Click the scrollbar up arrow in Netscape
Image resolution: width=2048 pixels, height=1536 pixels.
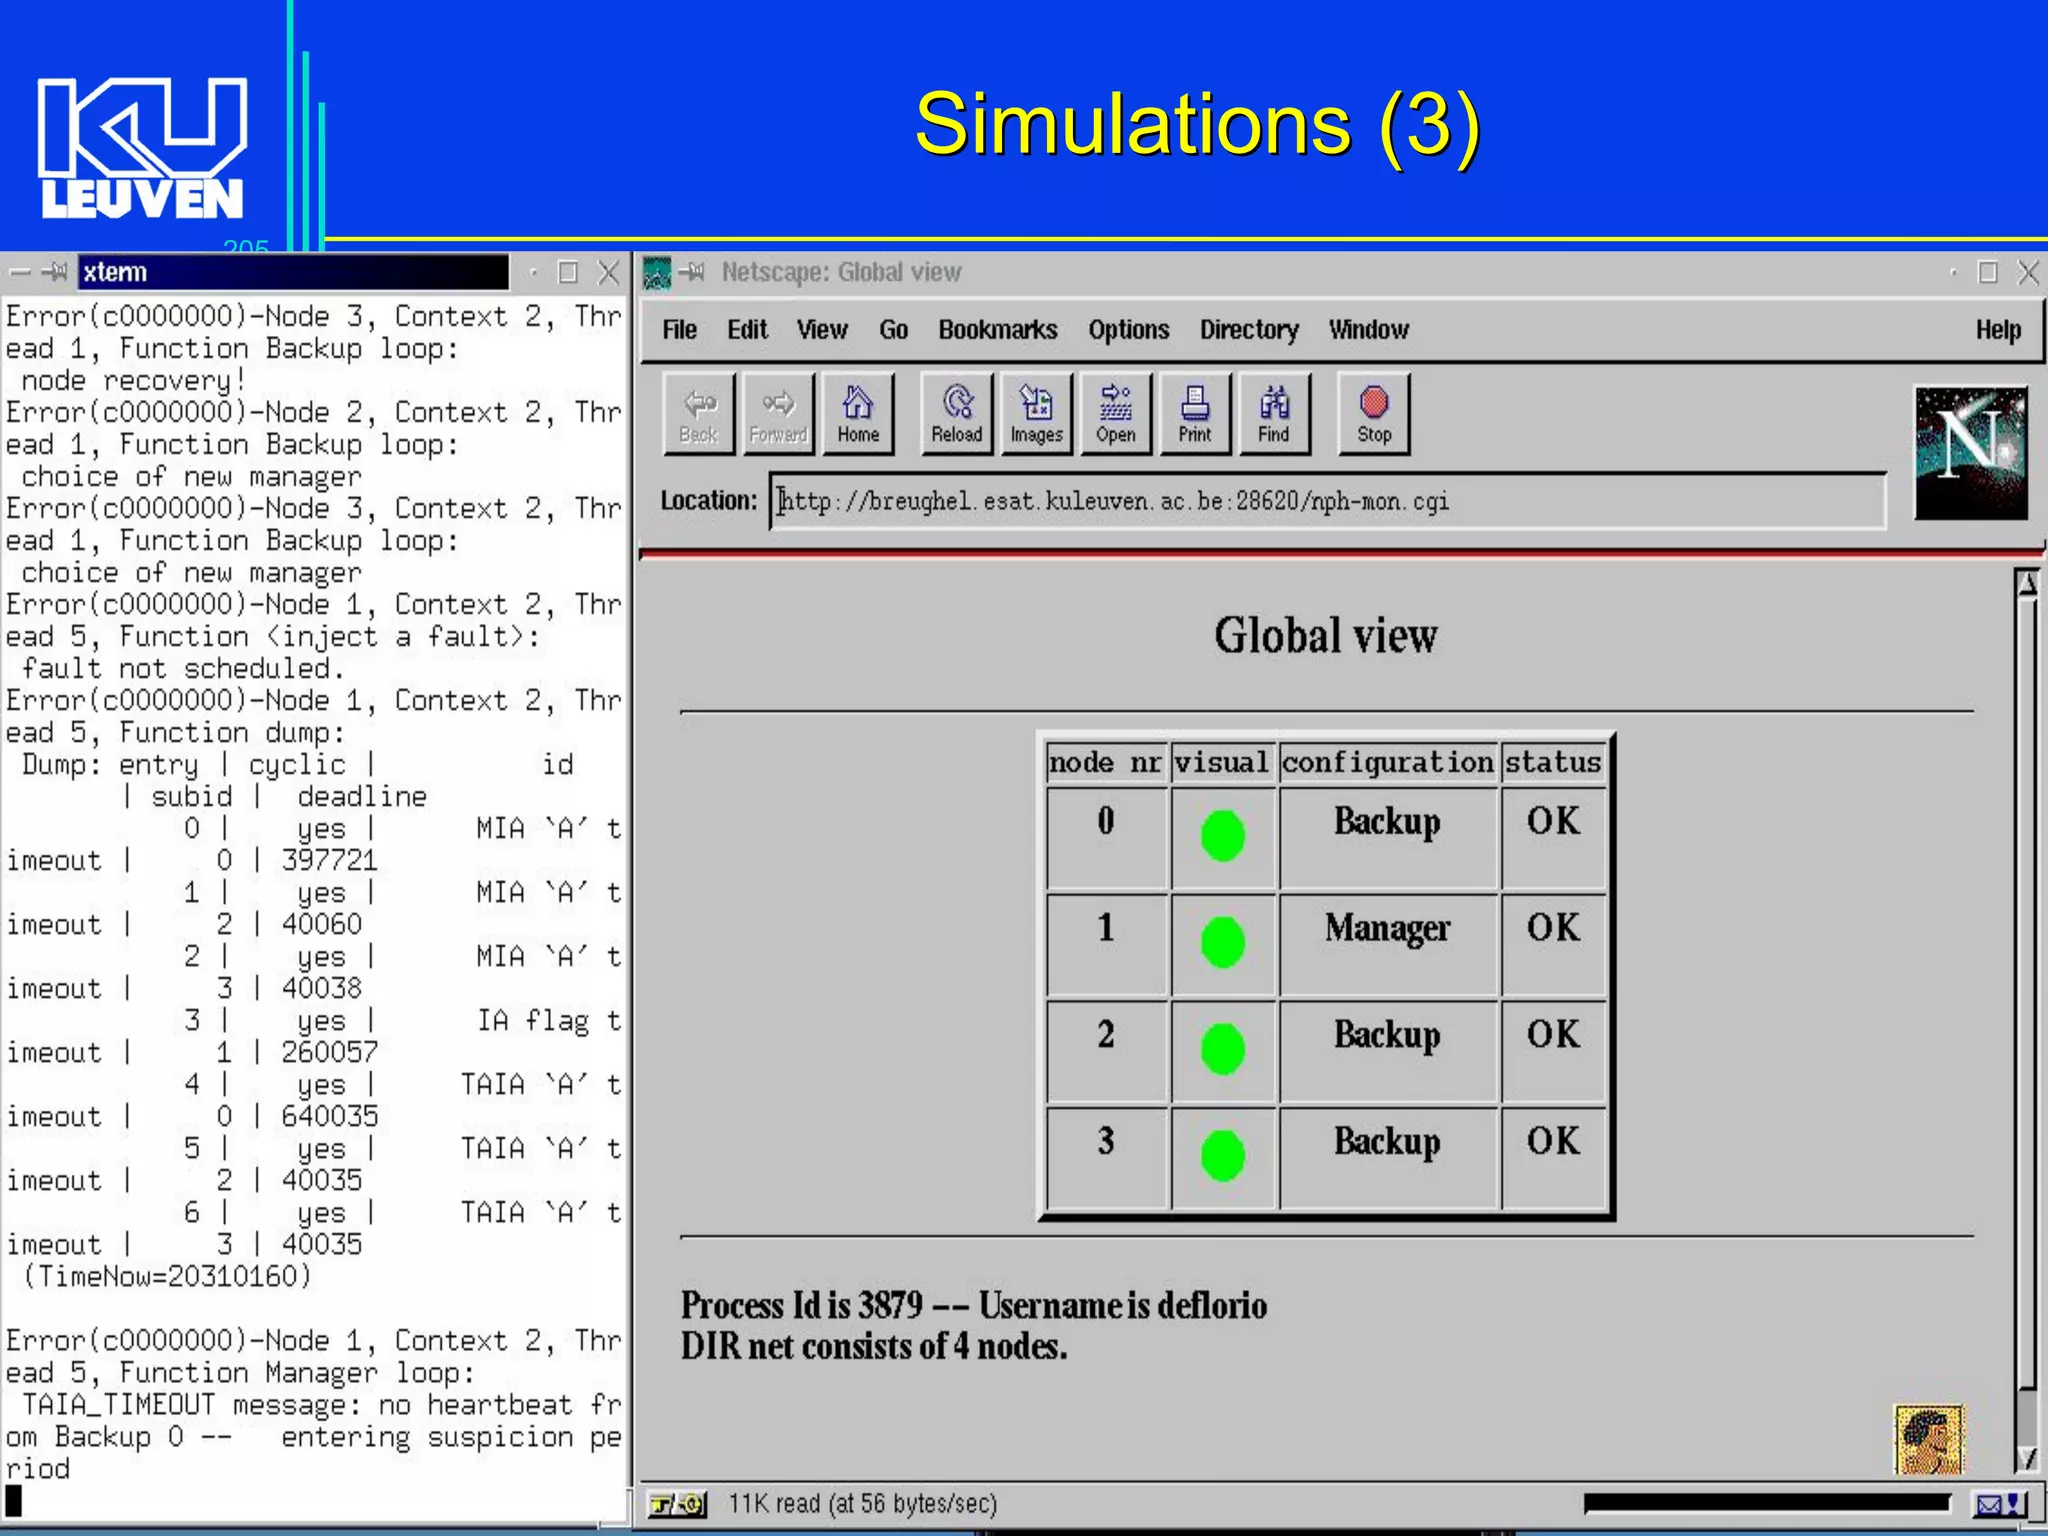coord(2027,583)
